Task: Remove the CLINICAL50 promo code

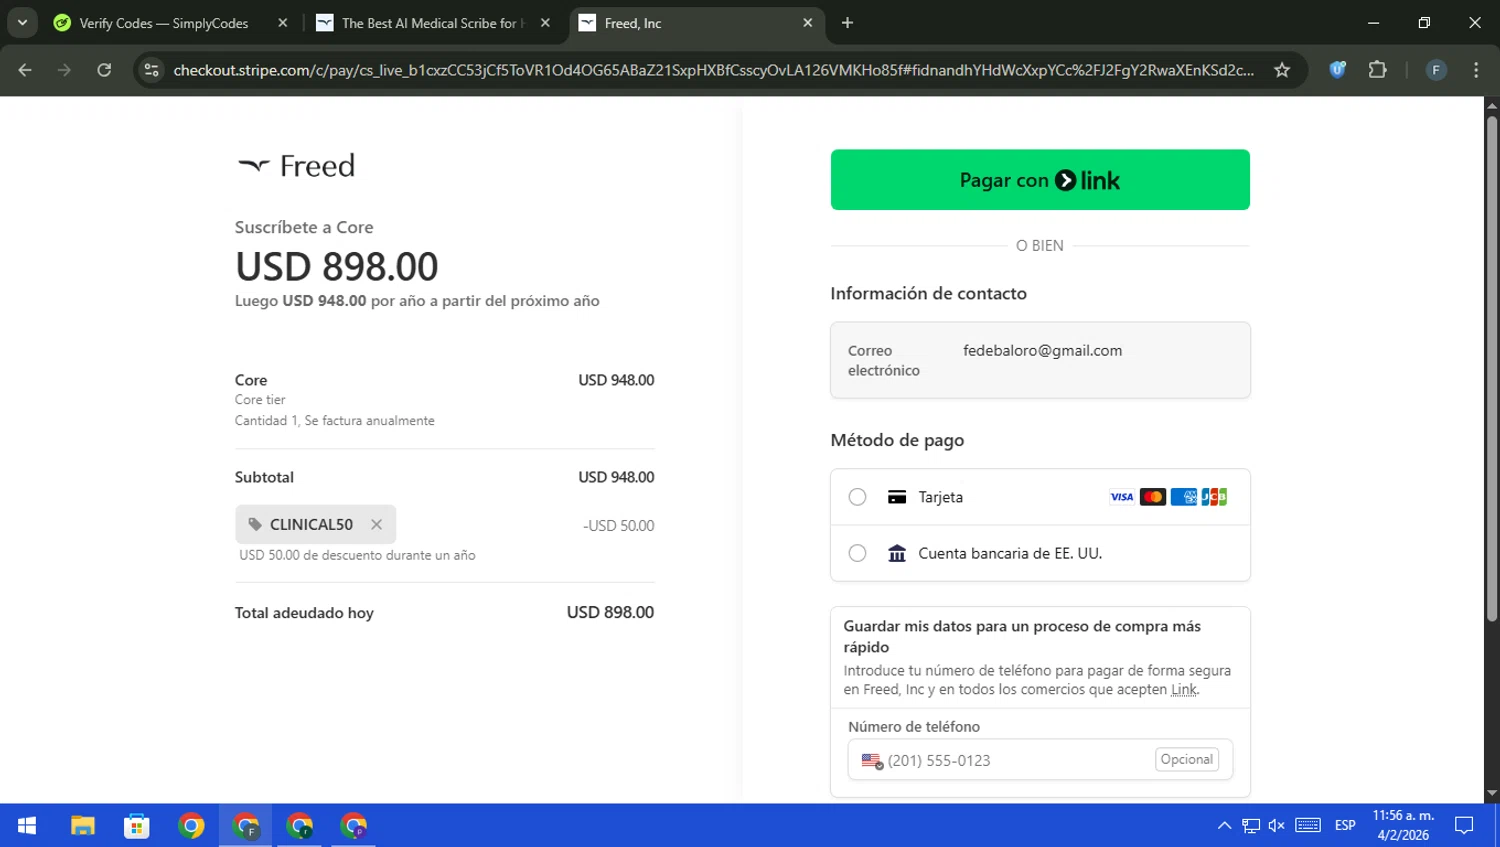Action: tap(376, 524)
